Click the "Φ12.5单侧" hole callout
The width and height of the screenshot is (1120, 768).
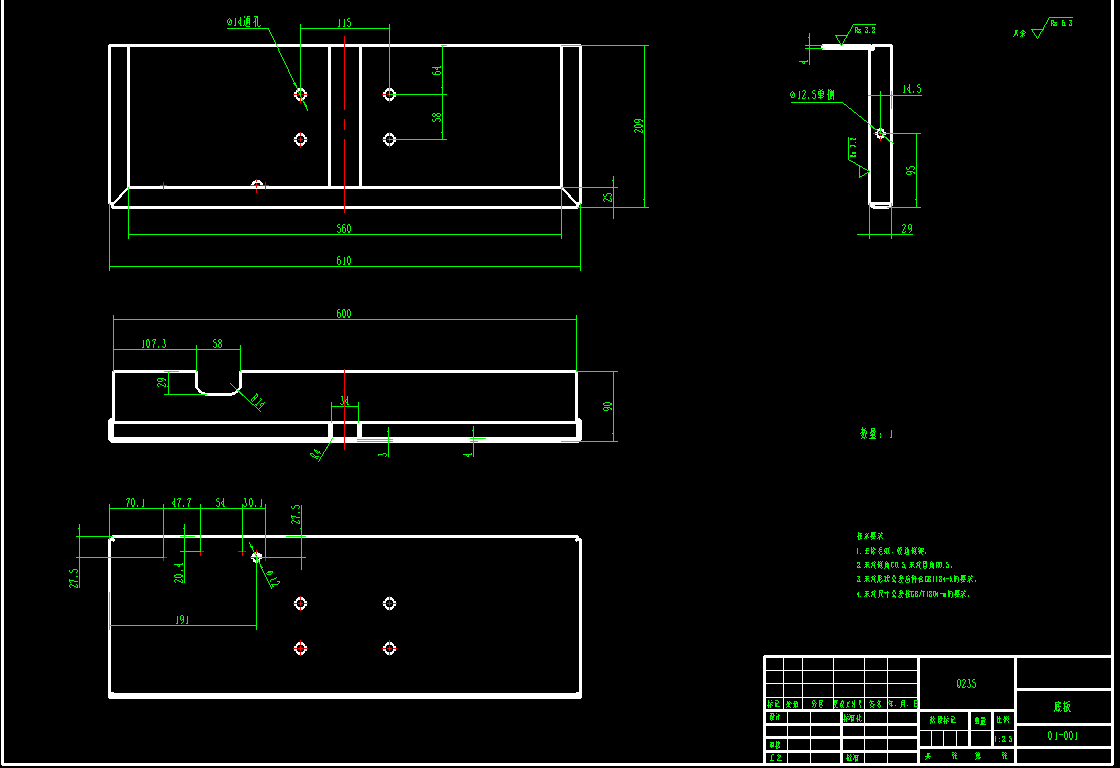[x=812, y=94]
